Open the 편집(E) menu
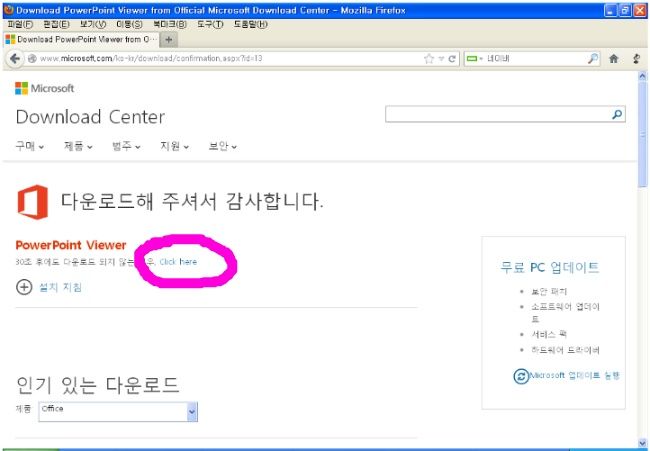The height and width of the screenshot is (451, 650). 56,24
